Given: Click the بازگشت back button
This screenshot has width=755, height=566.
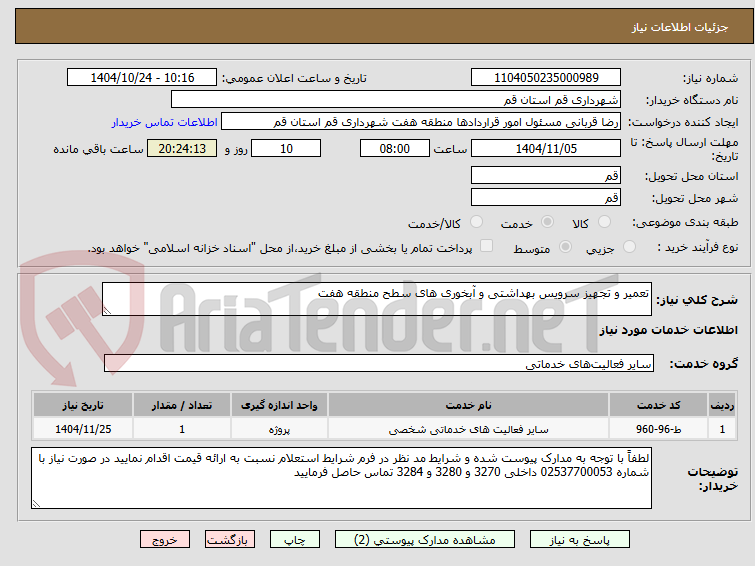Looking at the screenshot, I should (229, 540).
